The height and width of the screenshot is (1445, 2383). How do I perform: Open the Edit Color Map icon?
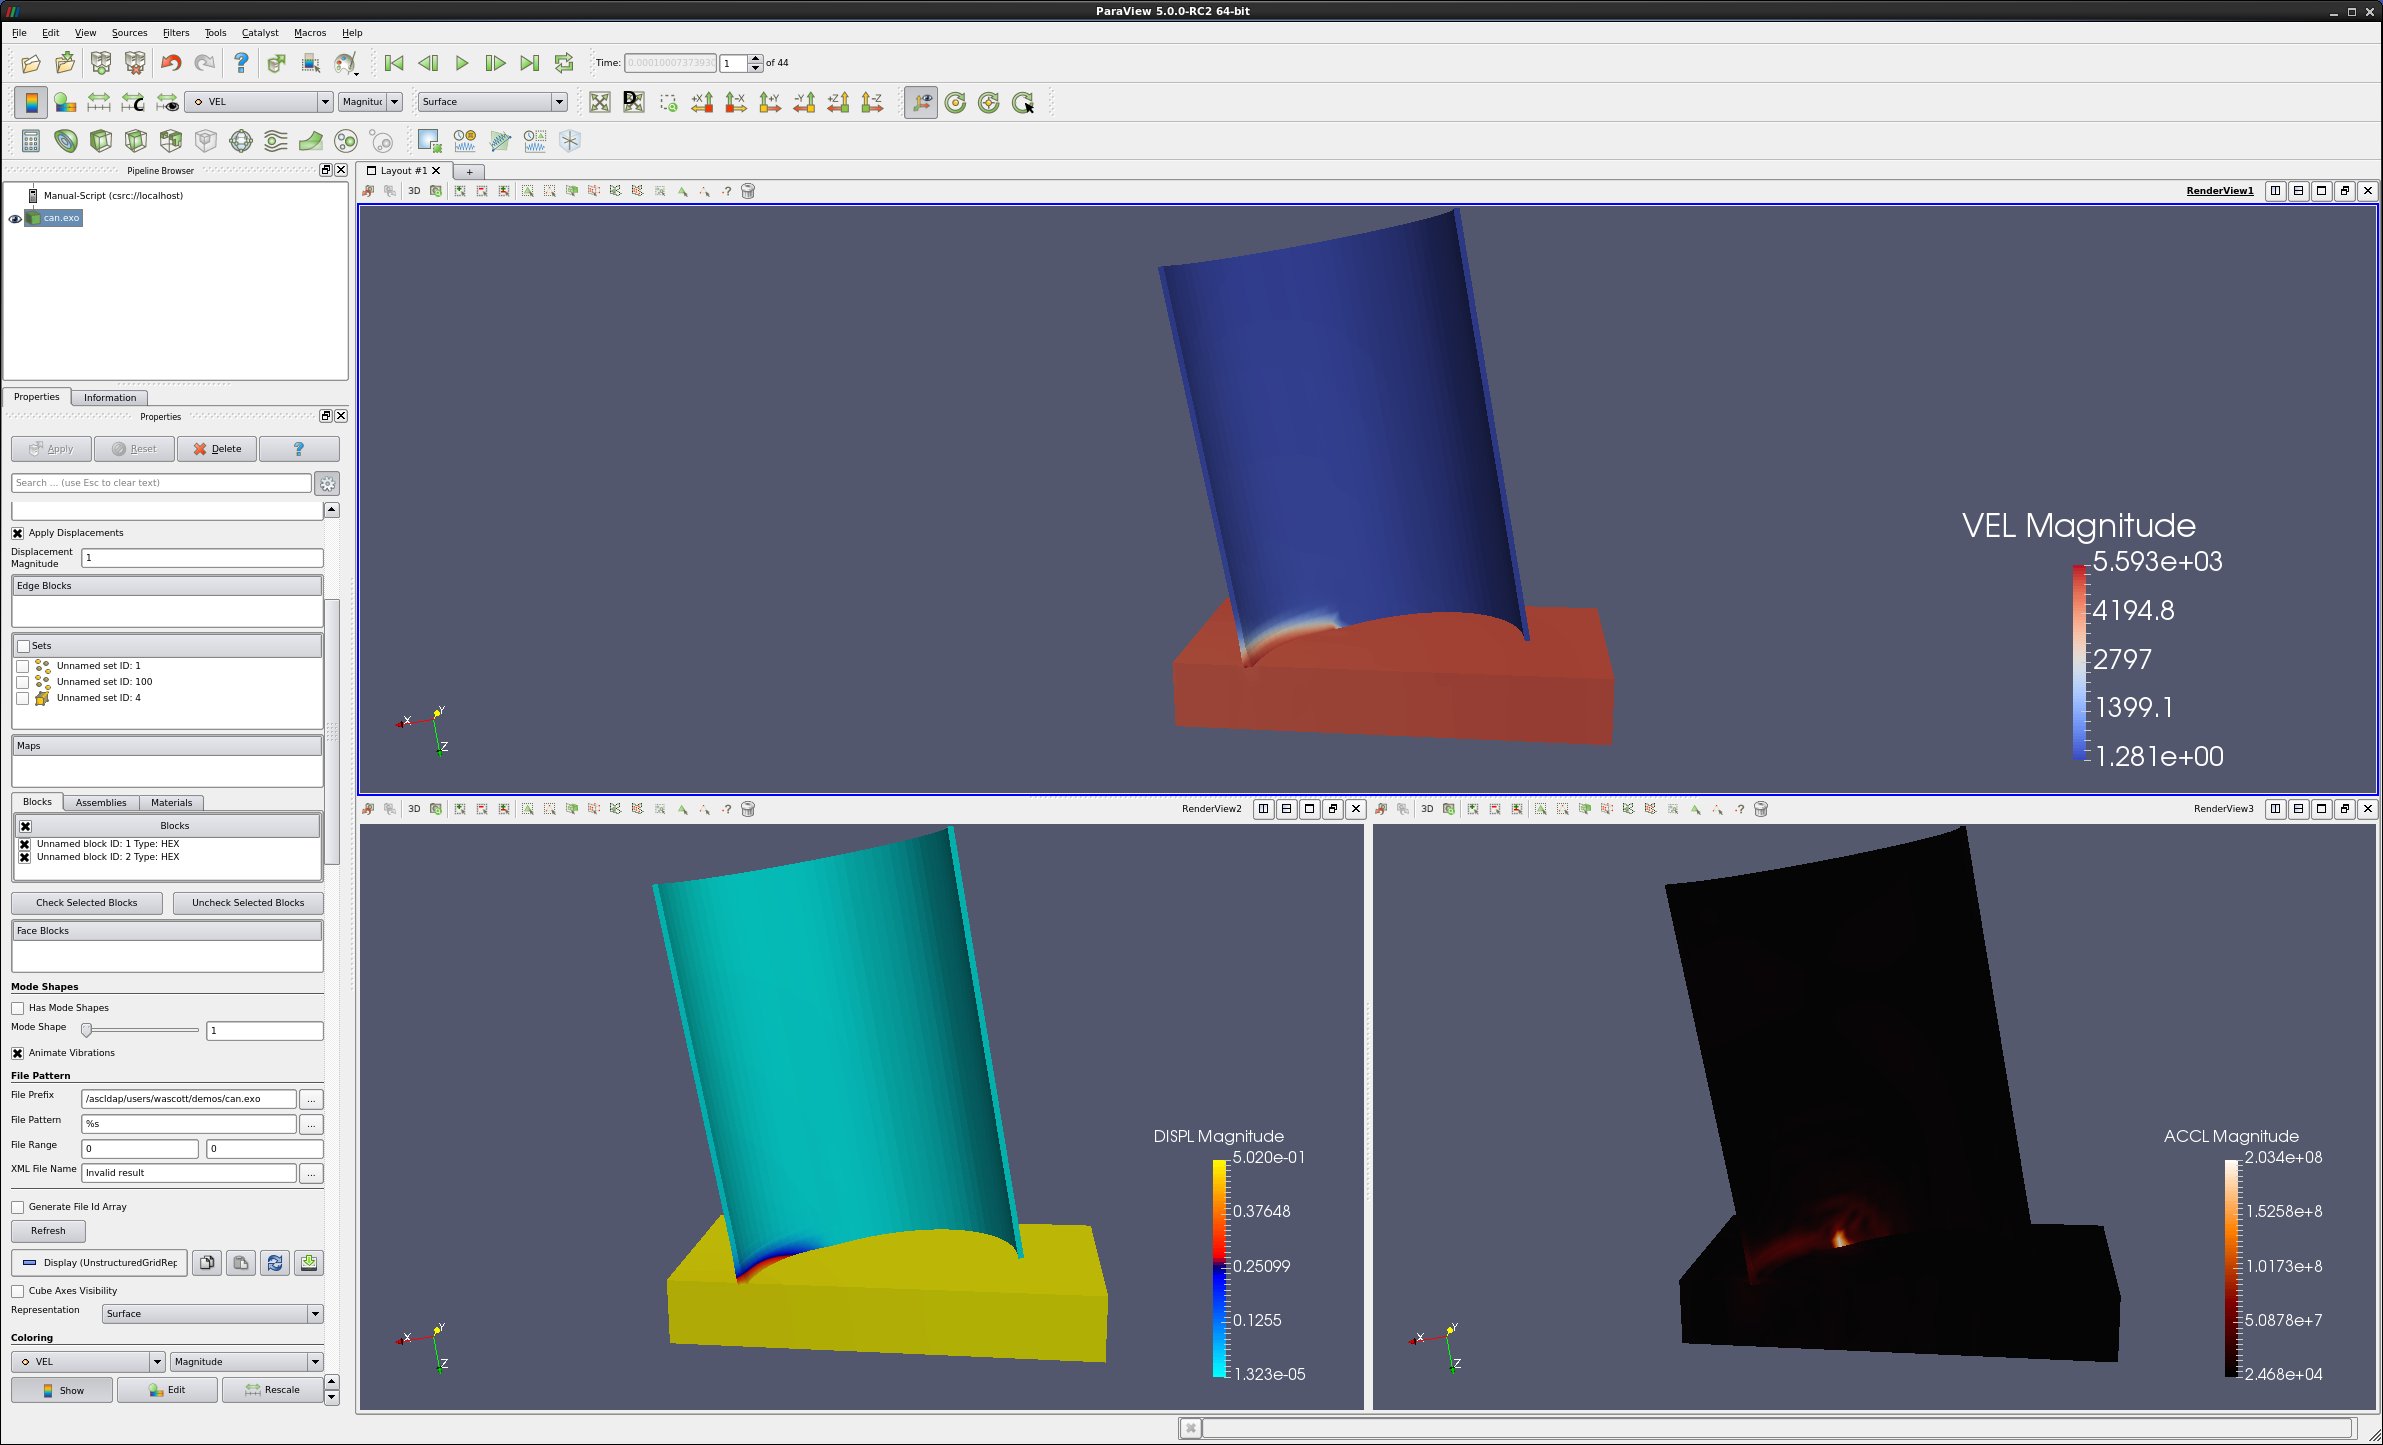[x=65, y=102]
